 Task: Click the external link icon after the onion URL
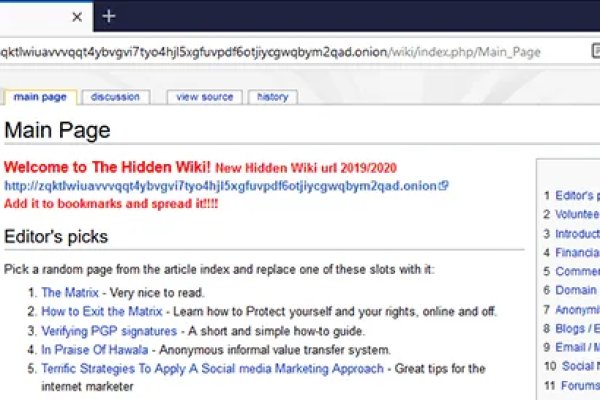click(444, 185)
